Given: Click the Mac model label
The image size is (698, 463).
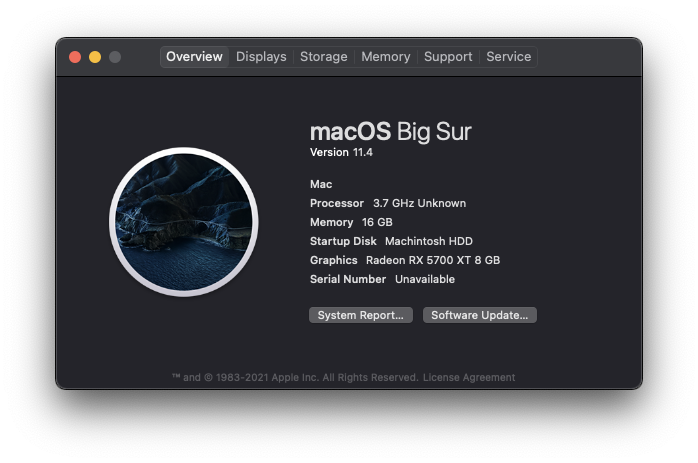Looking at the screenshot, I should point(321,184).
